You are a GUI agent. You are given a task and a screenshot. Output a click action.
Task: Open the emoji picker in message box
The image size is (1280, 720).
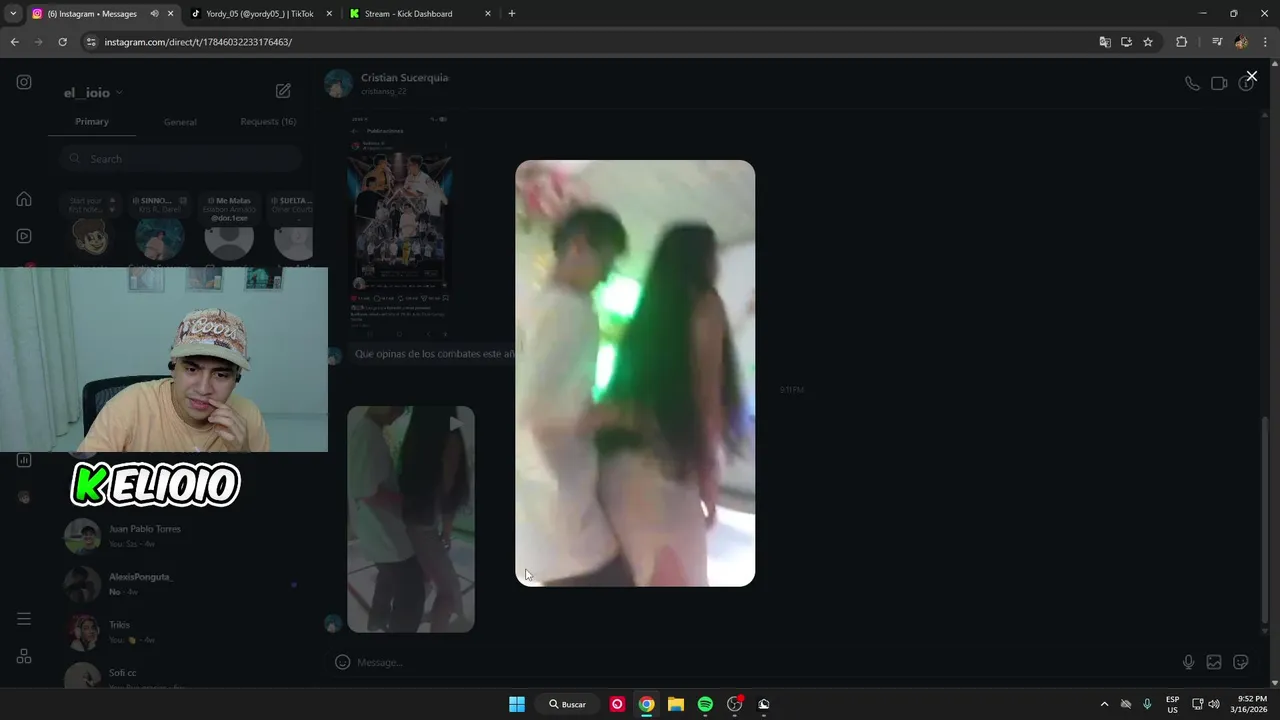point(342,662)
